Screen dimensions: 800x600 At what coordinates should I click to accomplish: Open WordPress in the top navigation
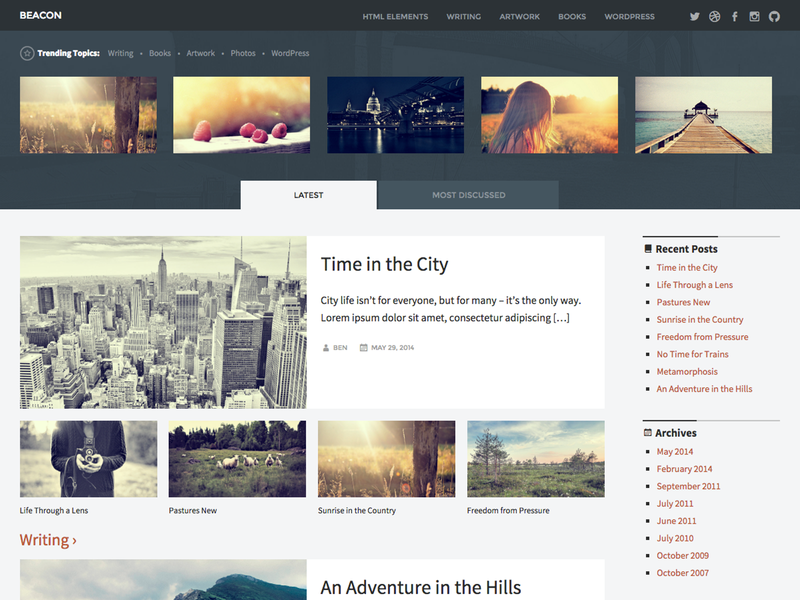(x=630, y=16)
